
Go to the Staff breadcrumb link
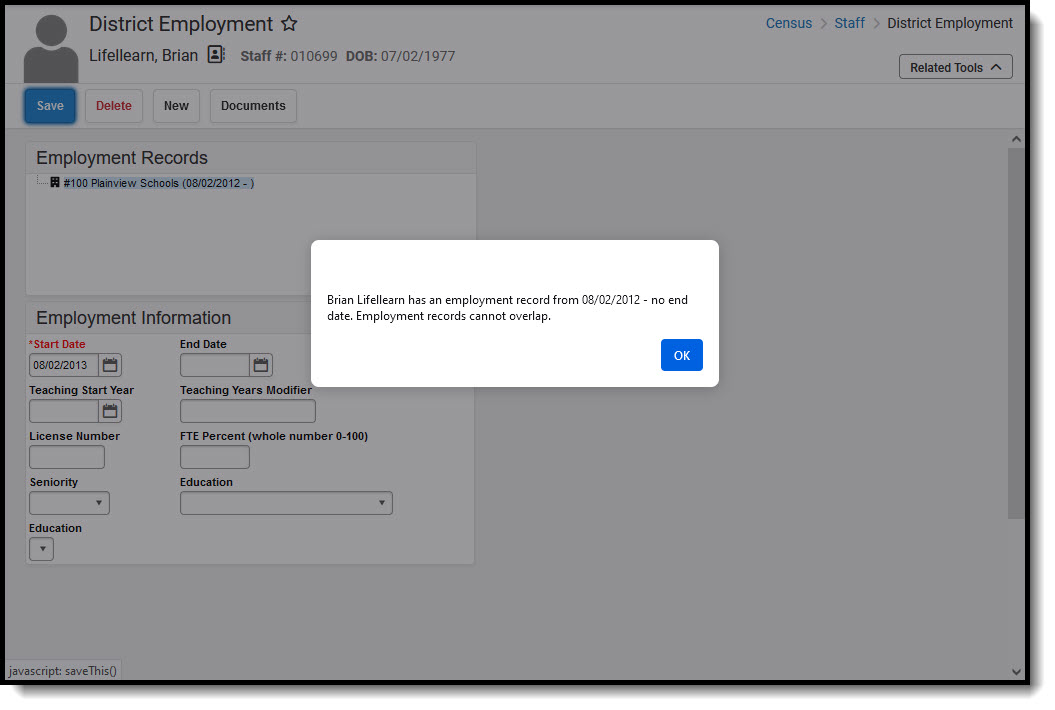[849, 23]
